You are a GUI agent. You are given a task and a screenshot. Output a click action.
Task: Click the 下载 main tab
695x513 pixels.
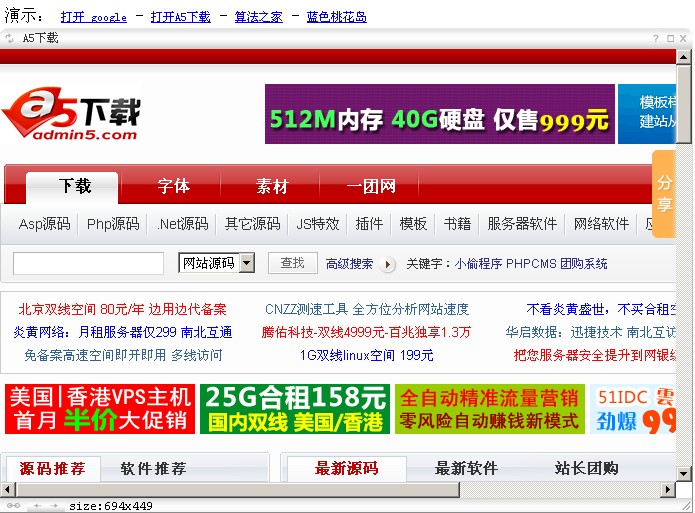[x=73, y=186]
